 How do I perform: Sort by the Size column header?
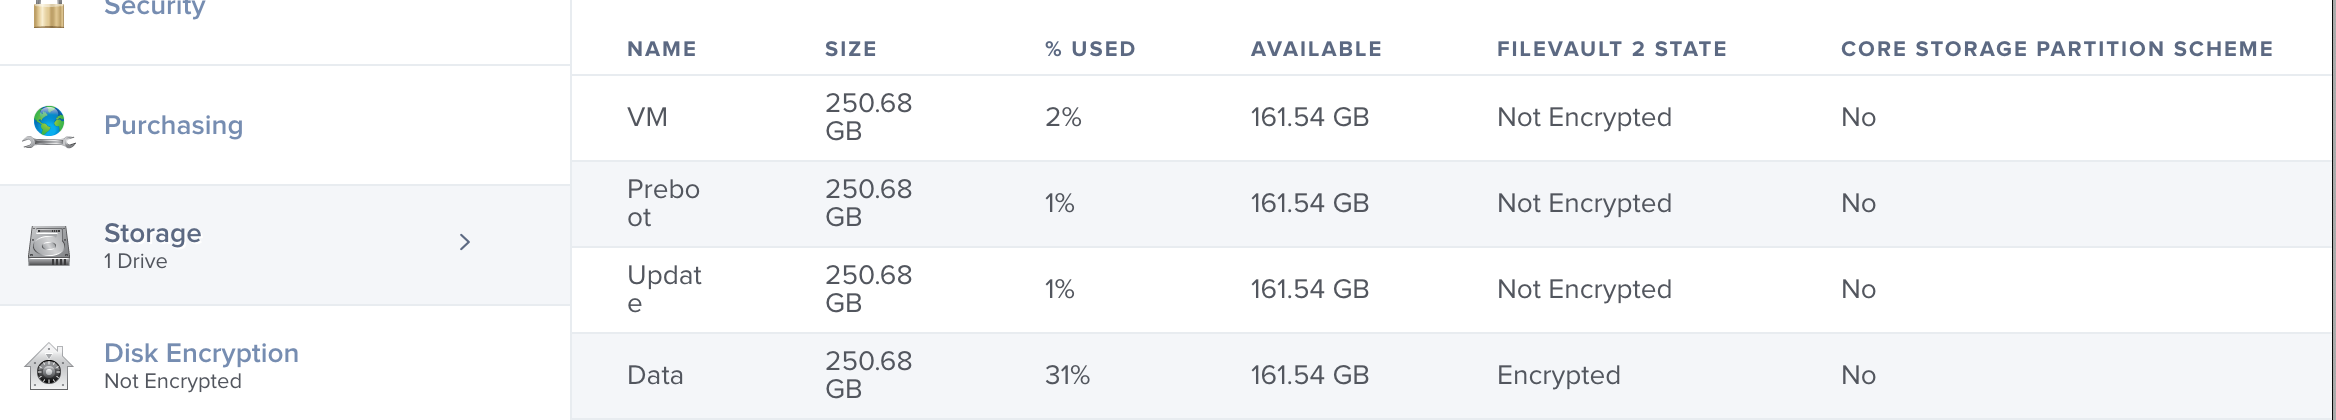click(851, 49)
